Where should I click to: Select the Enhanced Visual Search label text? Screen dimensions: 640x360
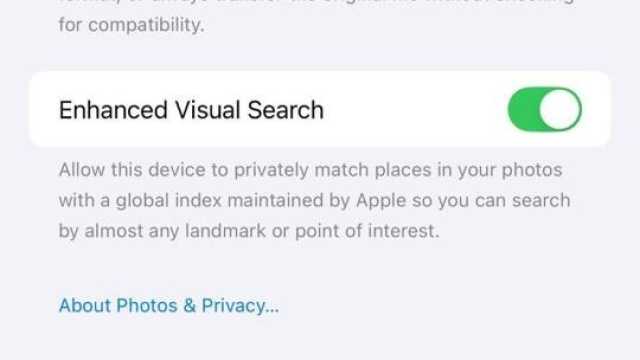point(191,110)
